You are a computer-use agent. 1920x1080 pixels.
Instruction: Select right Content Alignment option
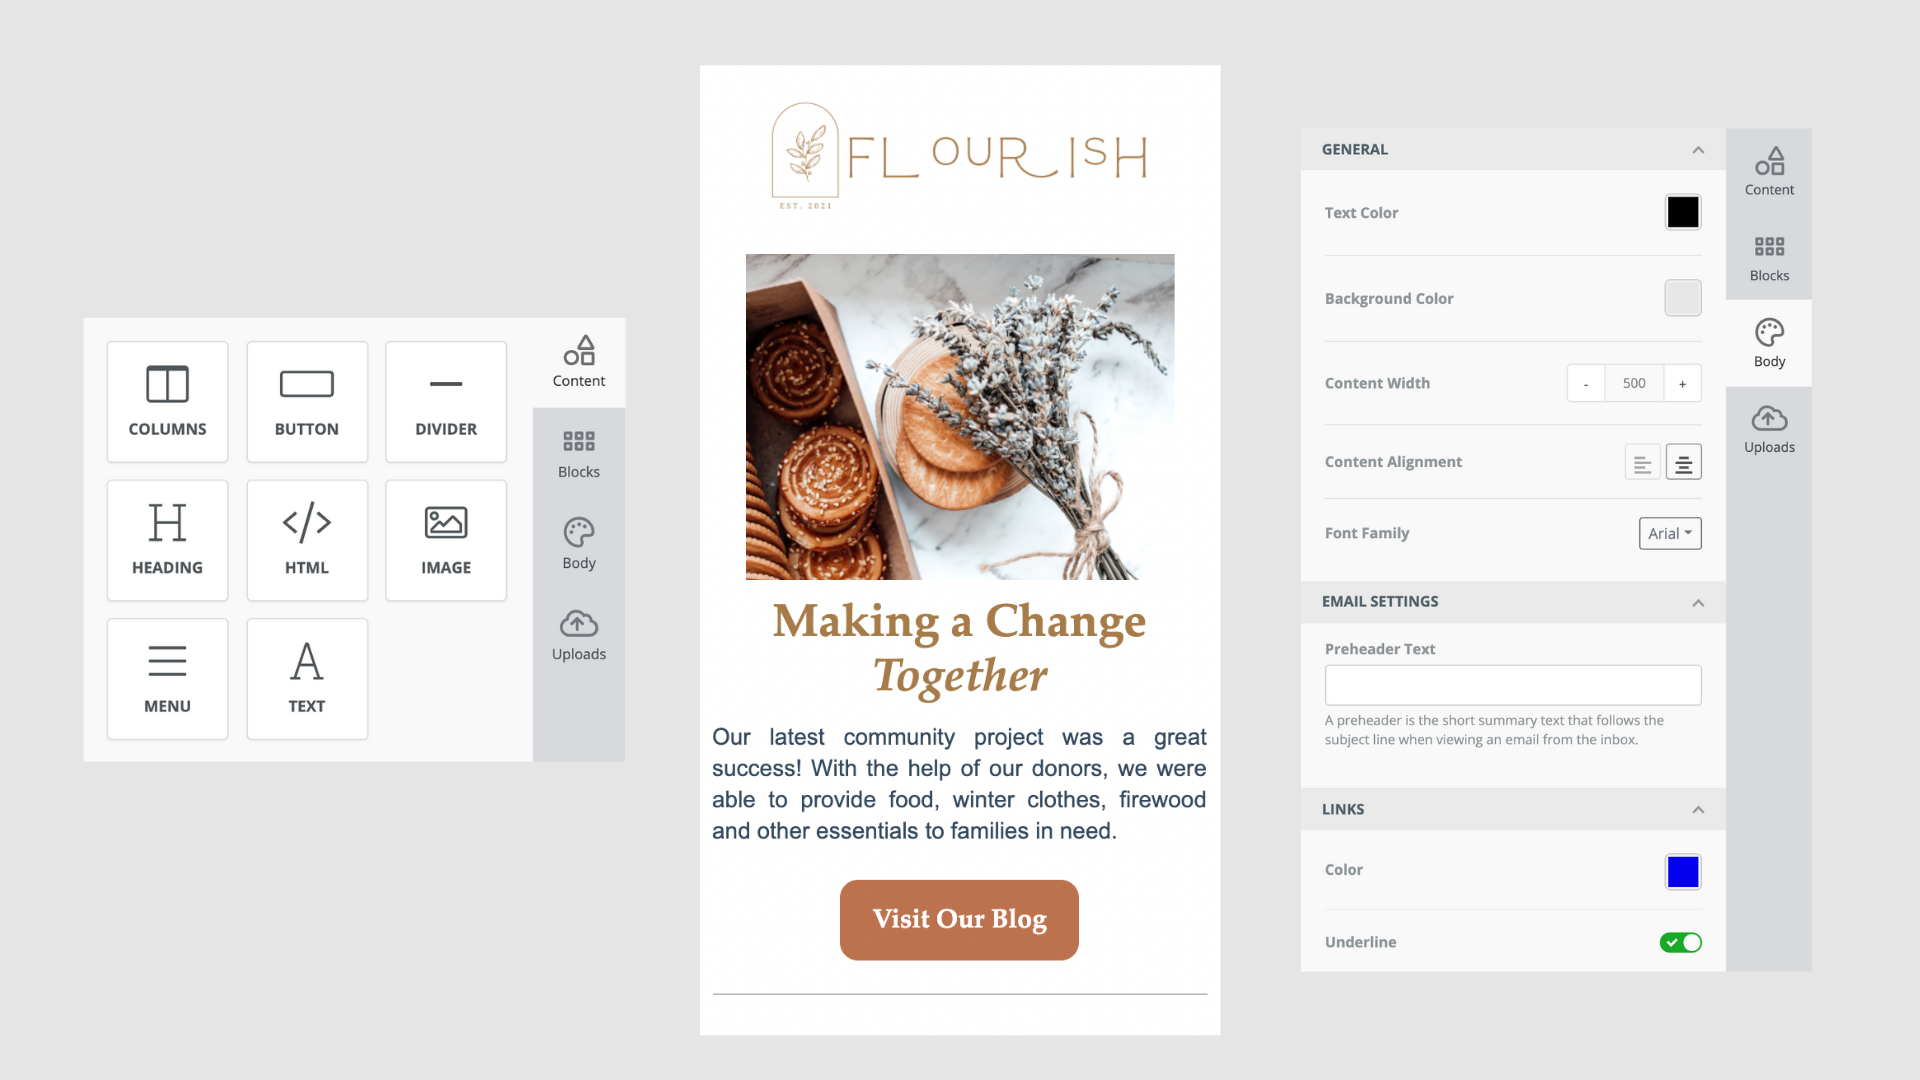(x=1683, y=462)
